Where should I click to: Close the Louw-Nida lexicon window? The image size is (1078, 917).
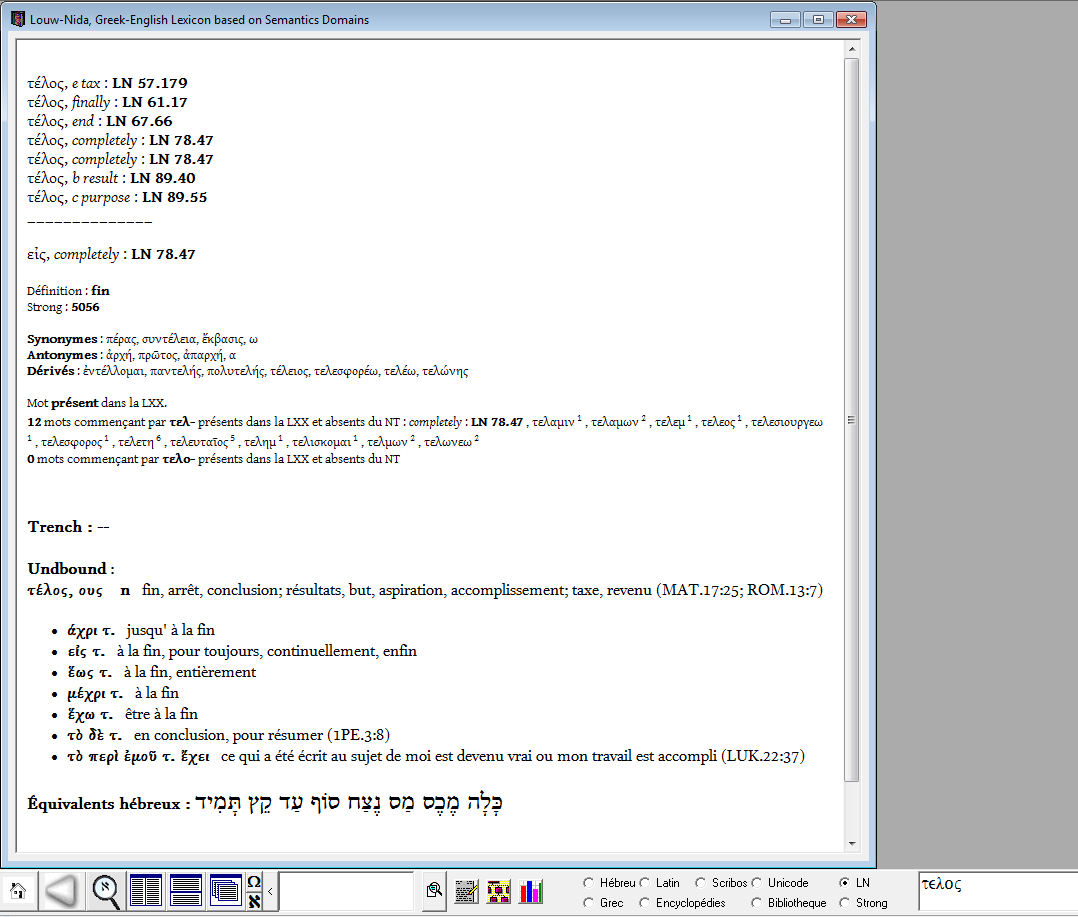(851, 19)
